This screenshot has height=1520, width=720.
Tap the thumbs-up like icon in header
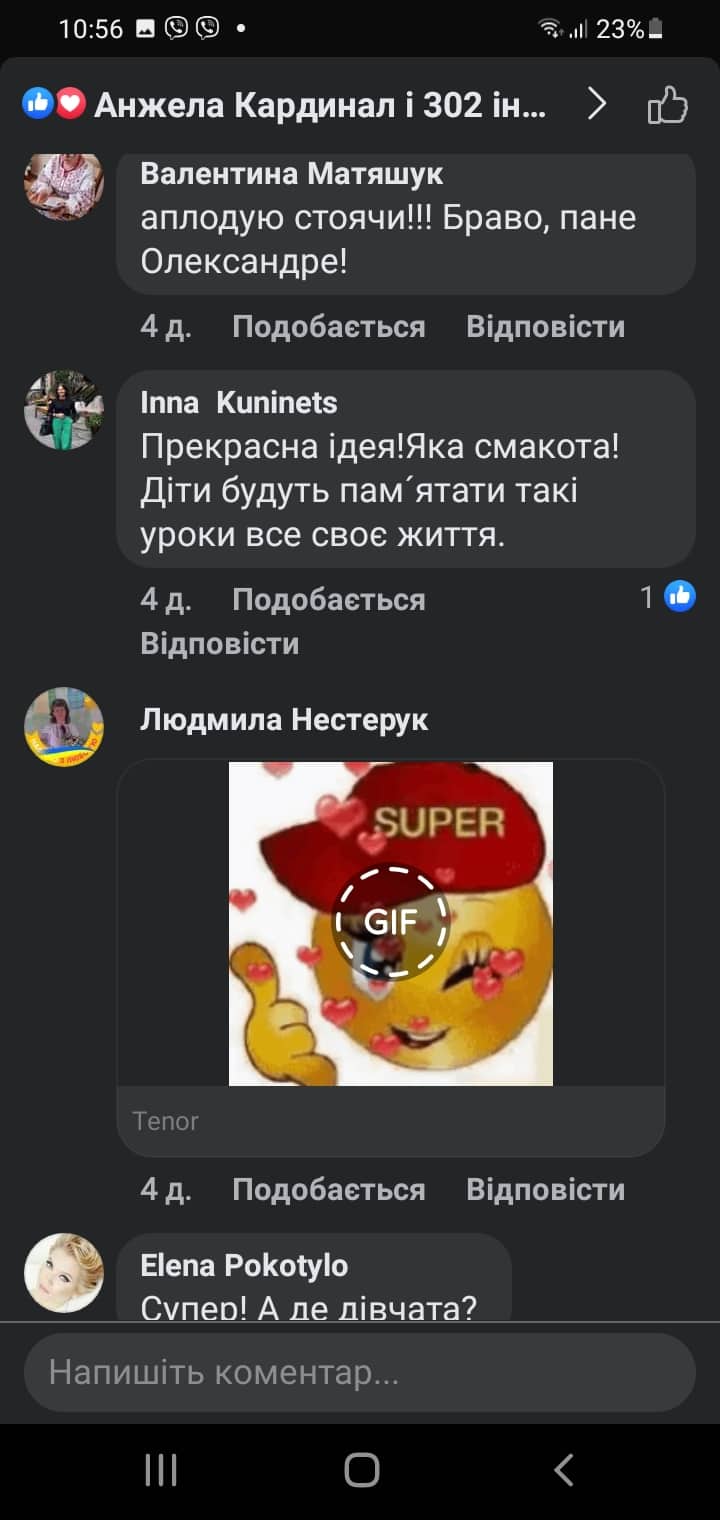pos(667,104)
